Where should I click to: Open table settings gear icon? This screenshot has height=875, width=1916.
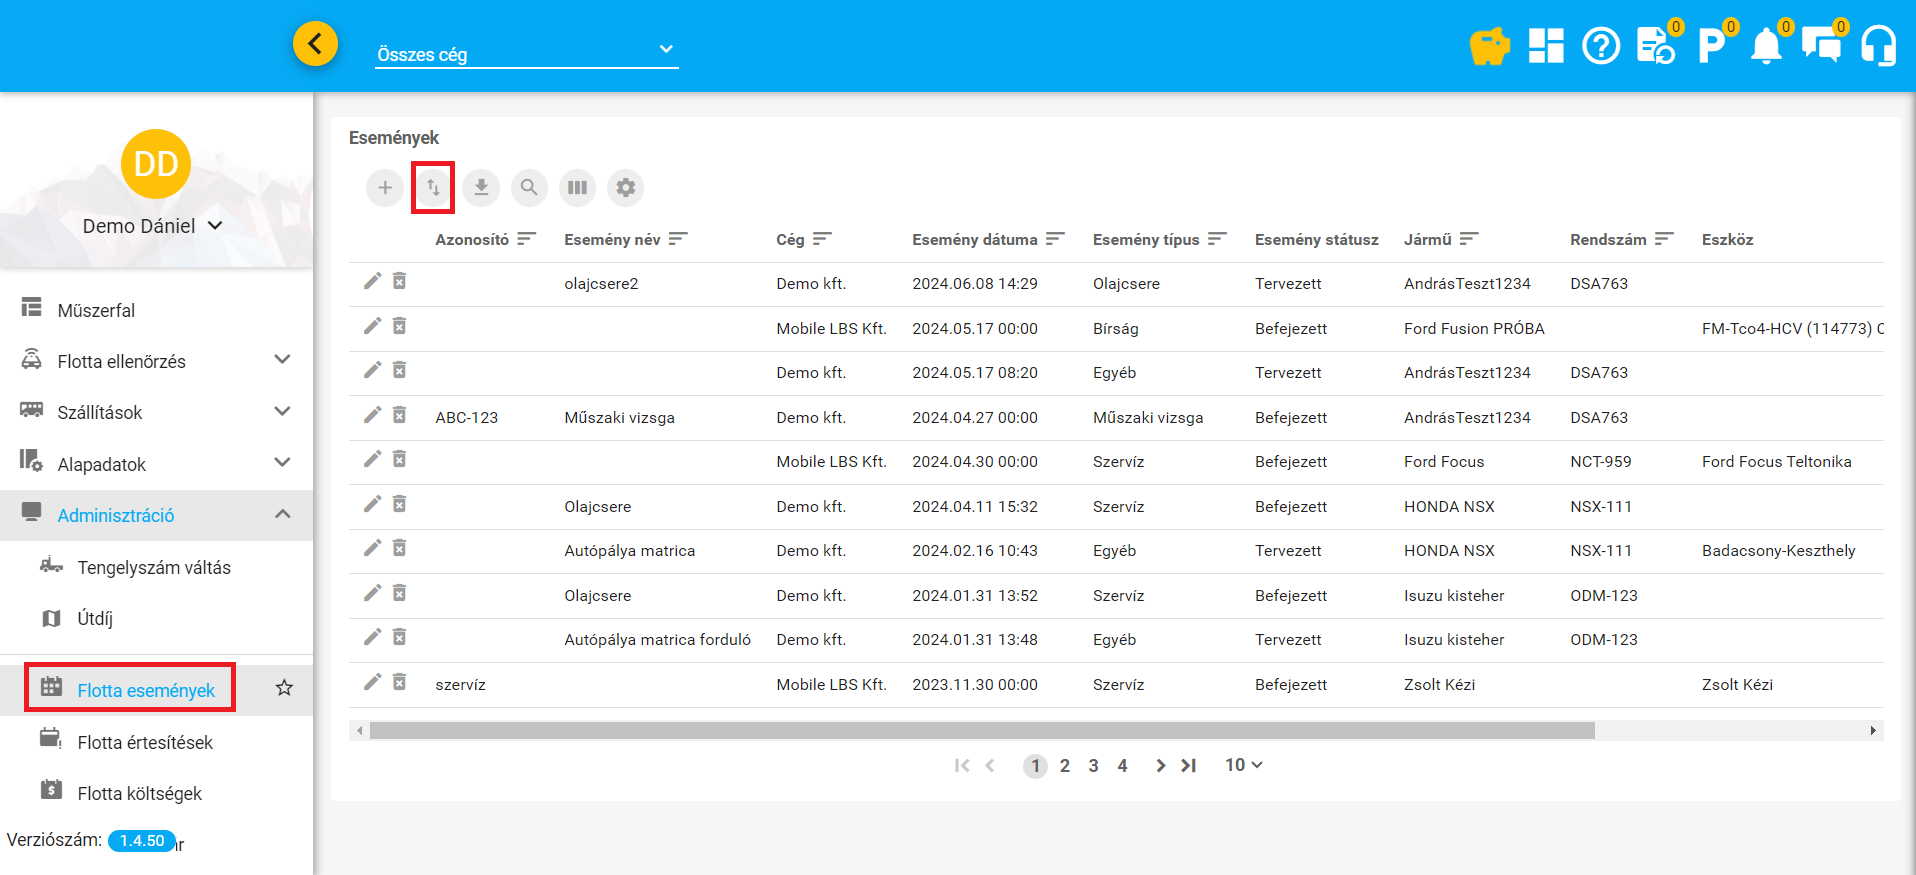(625, 188)
